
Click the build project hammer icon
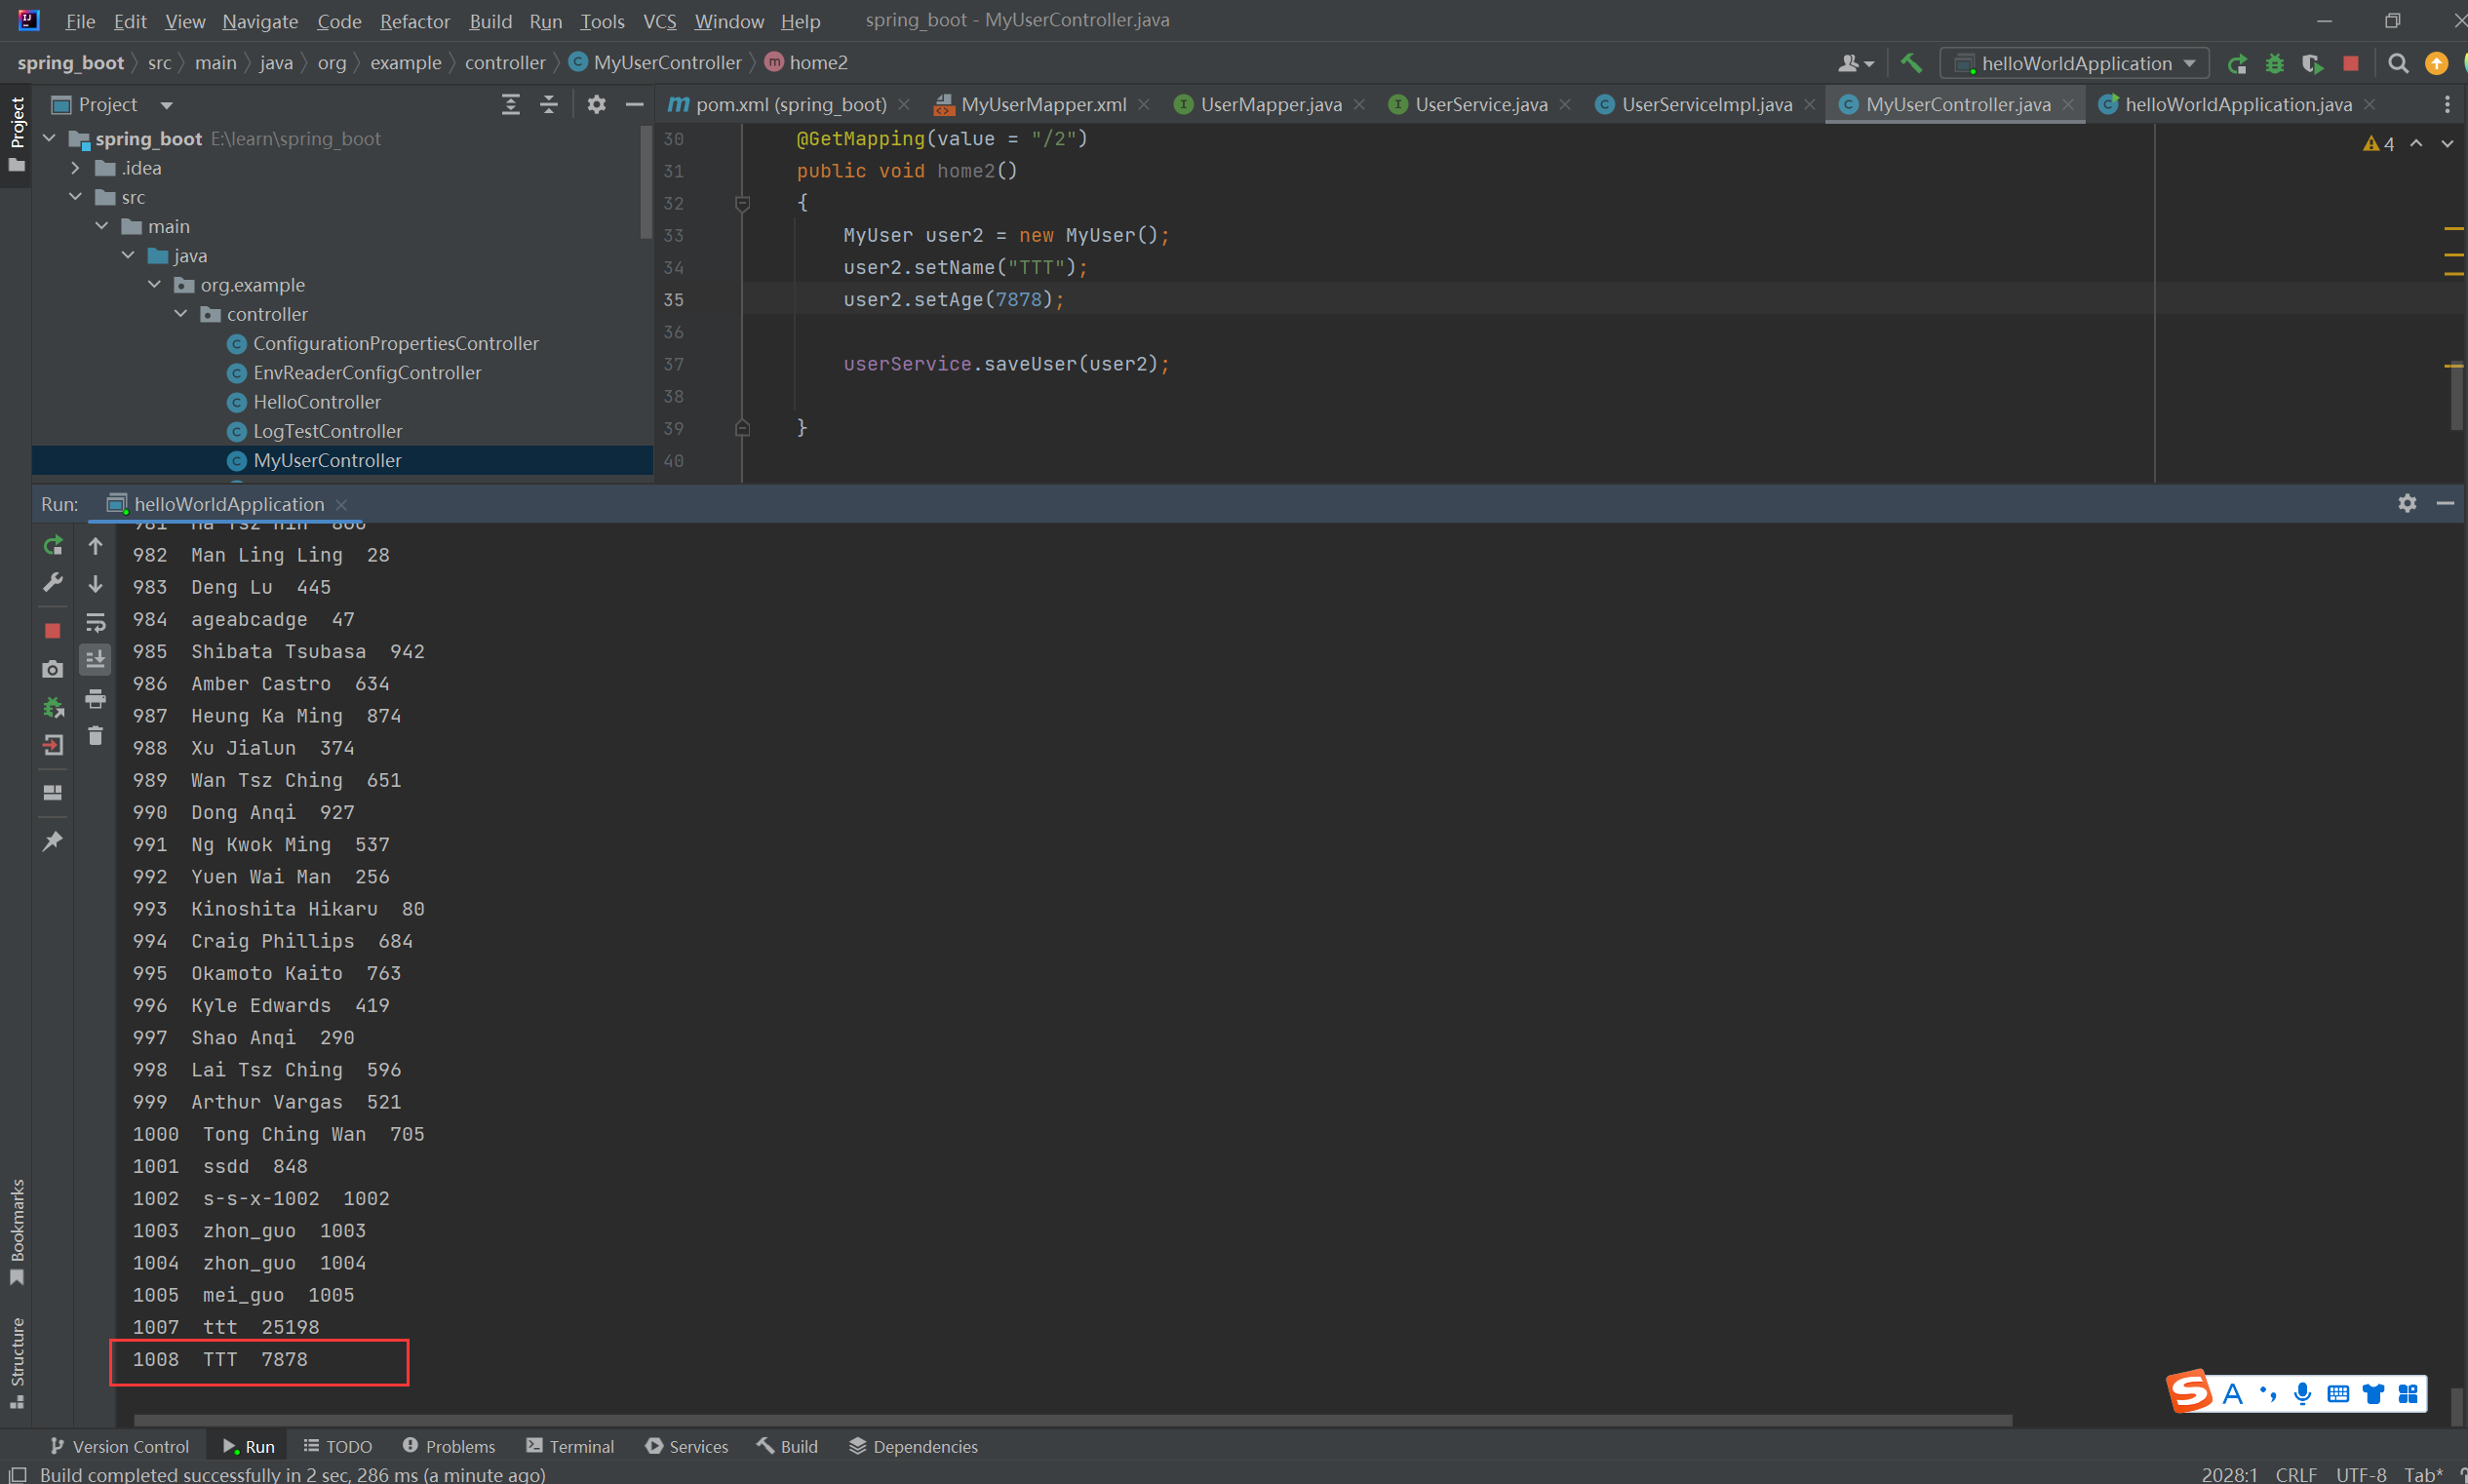[x=1911, y=63]
